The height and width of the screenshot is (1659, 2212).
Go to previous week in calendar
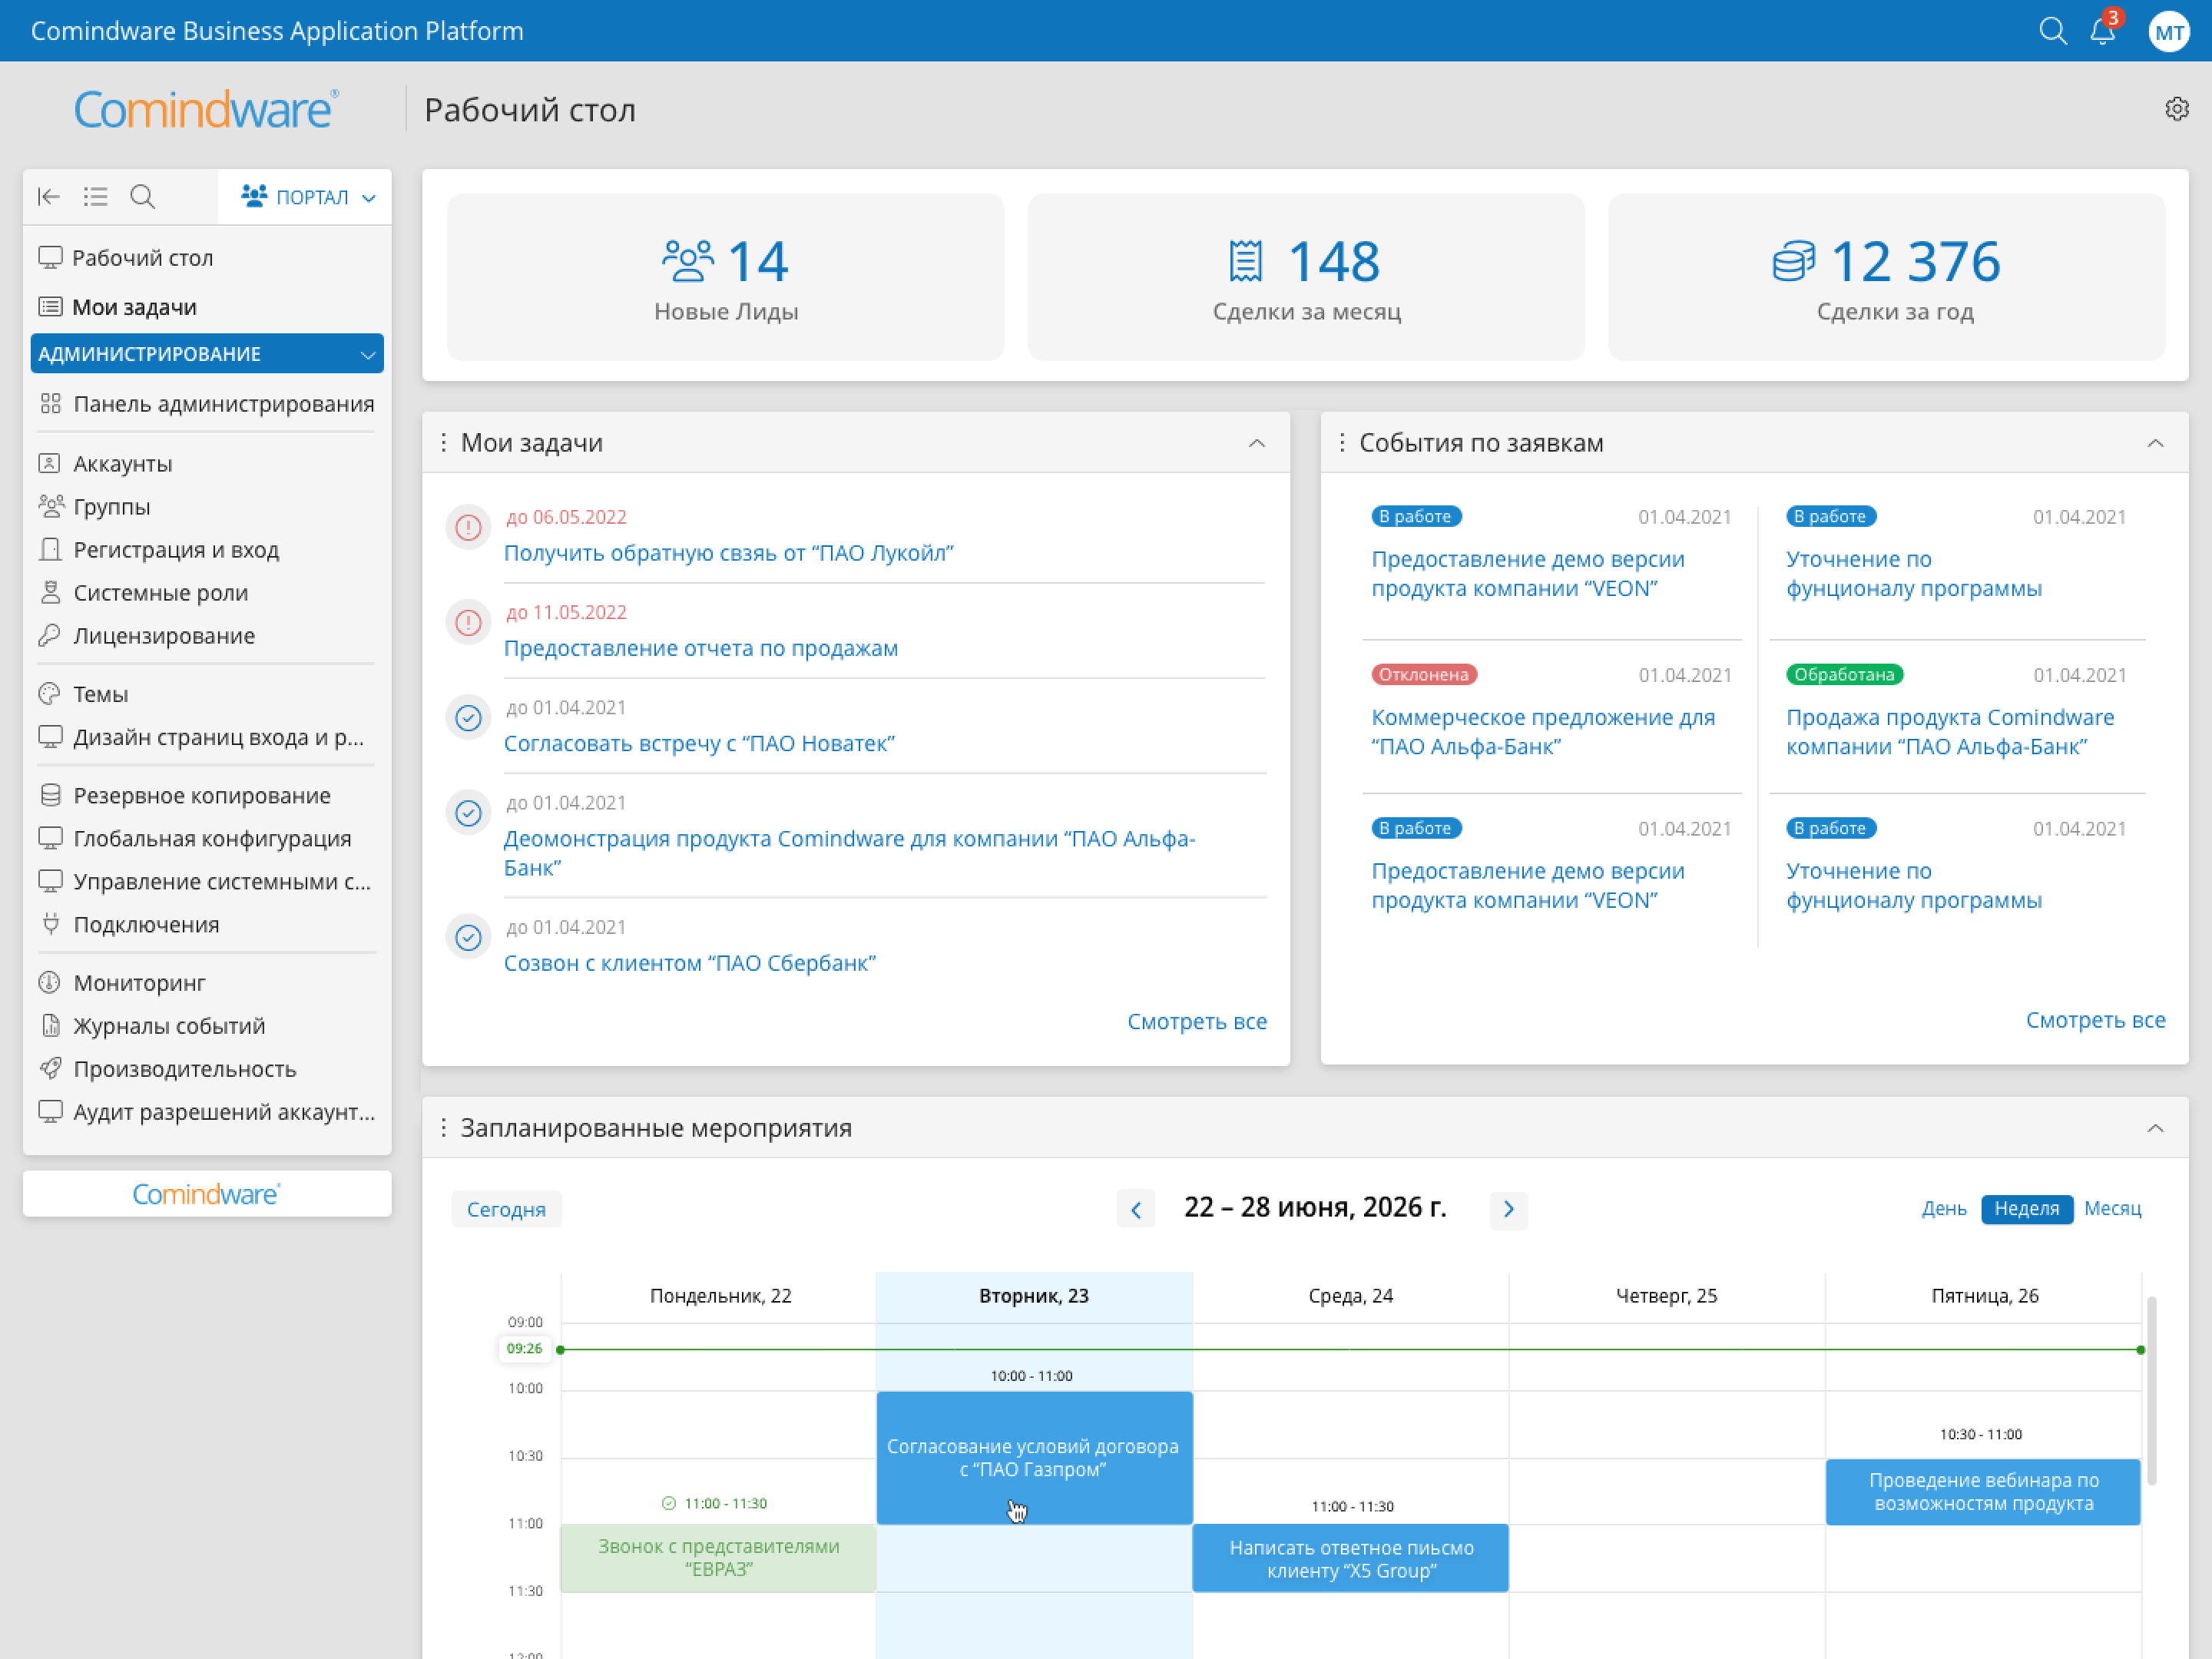(x=1136, y=1210)
